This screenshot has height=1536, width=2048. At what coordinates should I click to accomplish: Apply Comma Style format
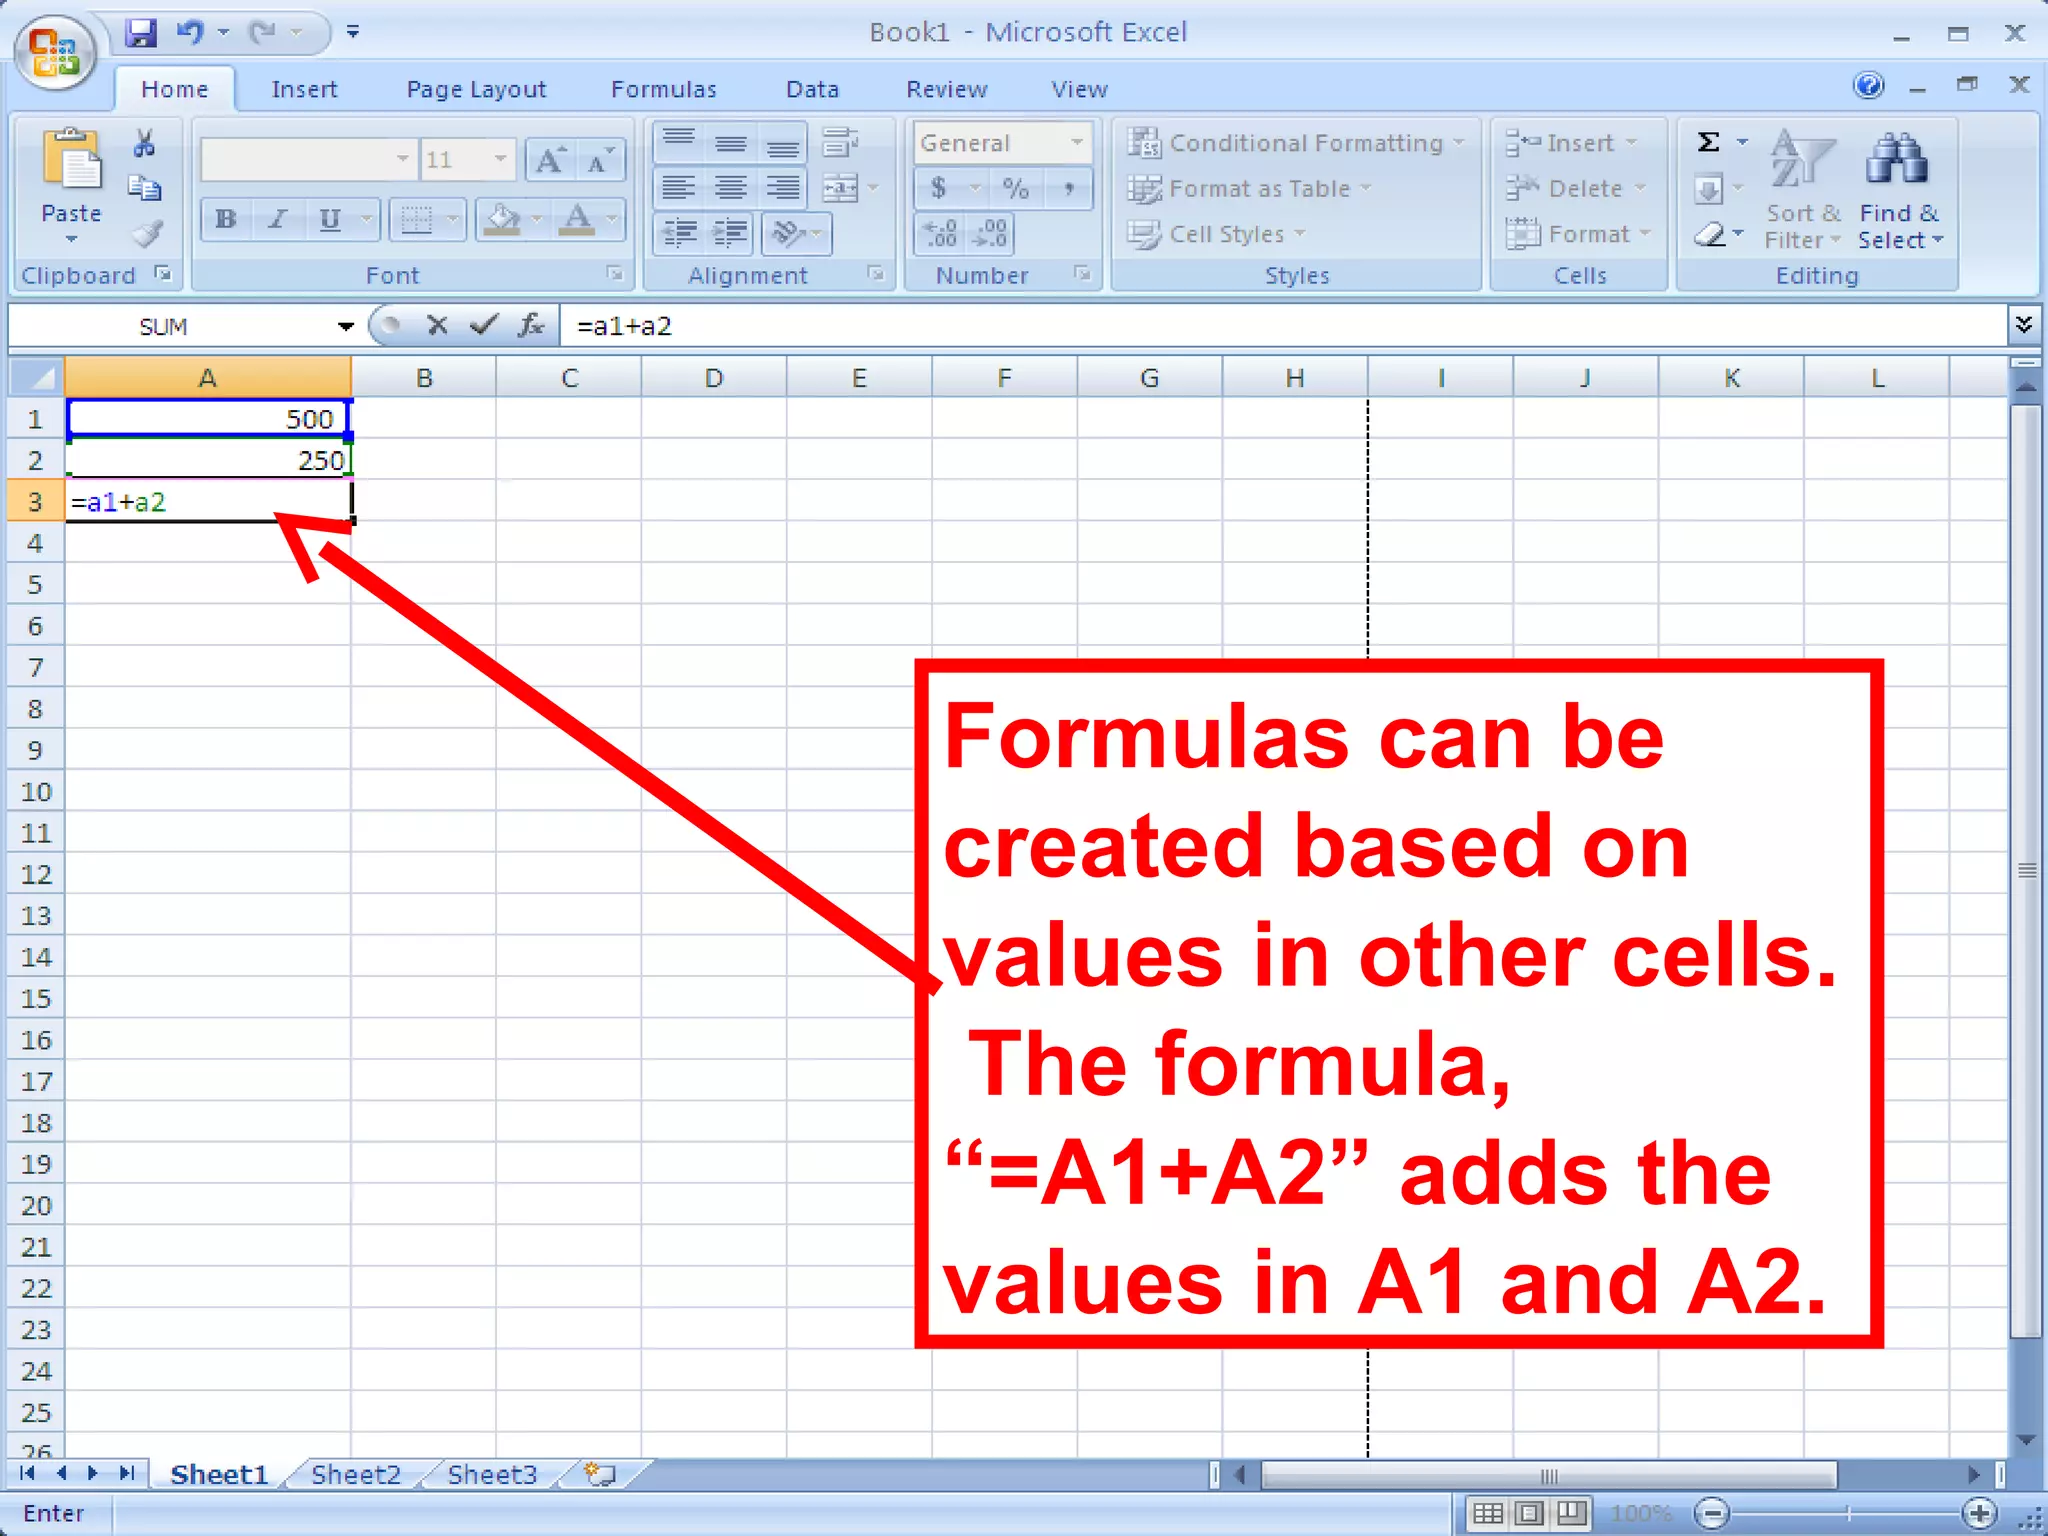tap(1069, 188)
